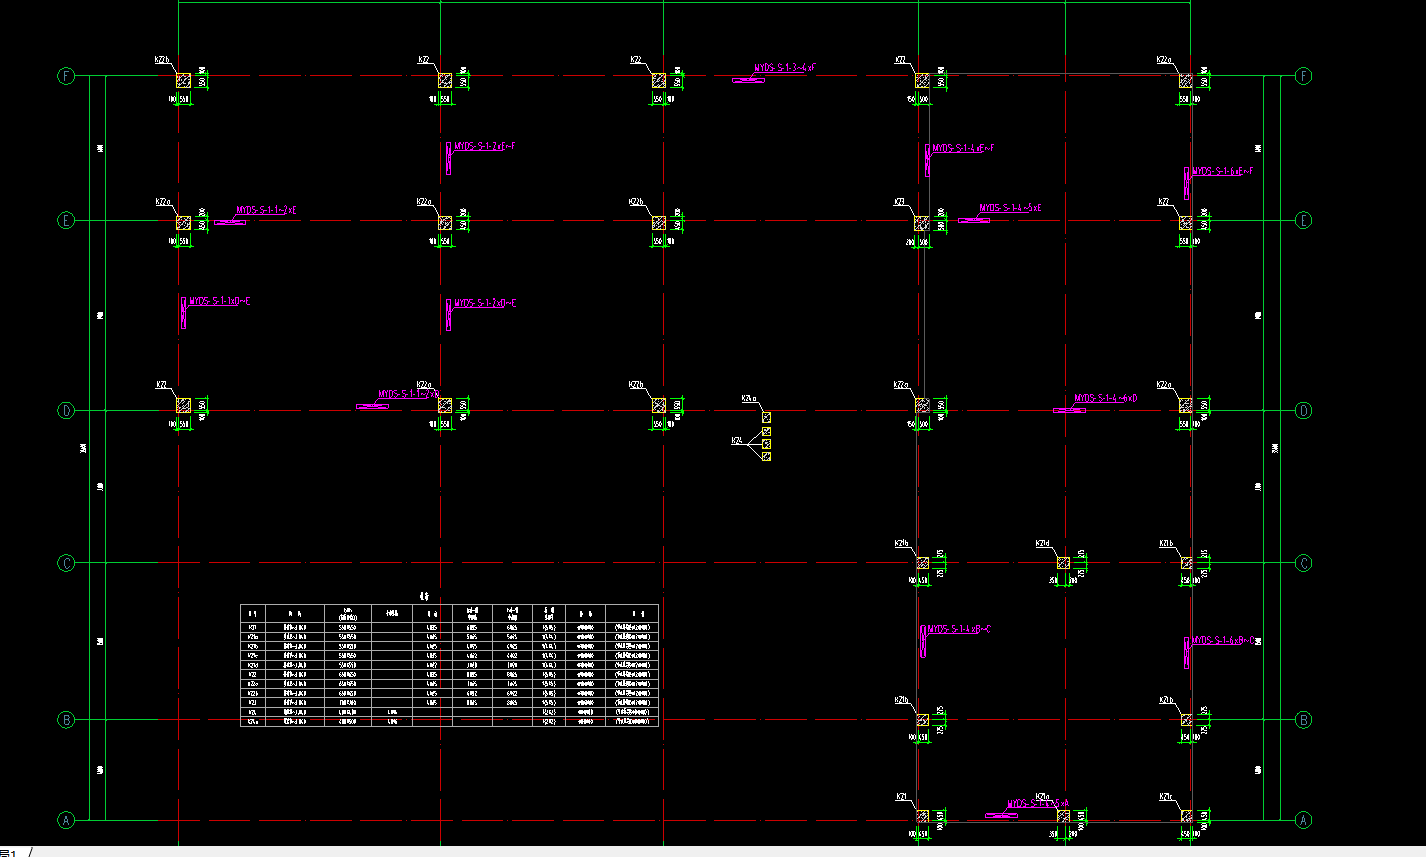1426x857 pixels.
Task: Pick the MYDS-S-1-1~2xE label
Action: [266, 211]
